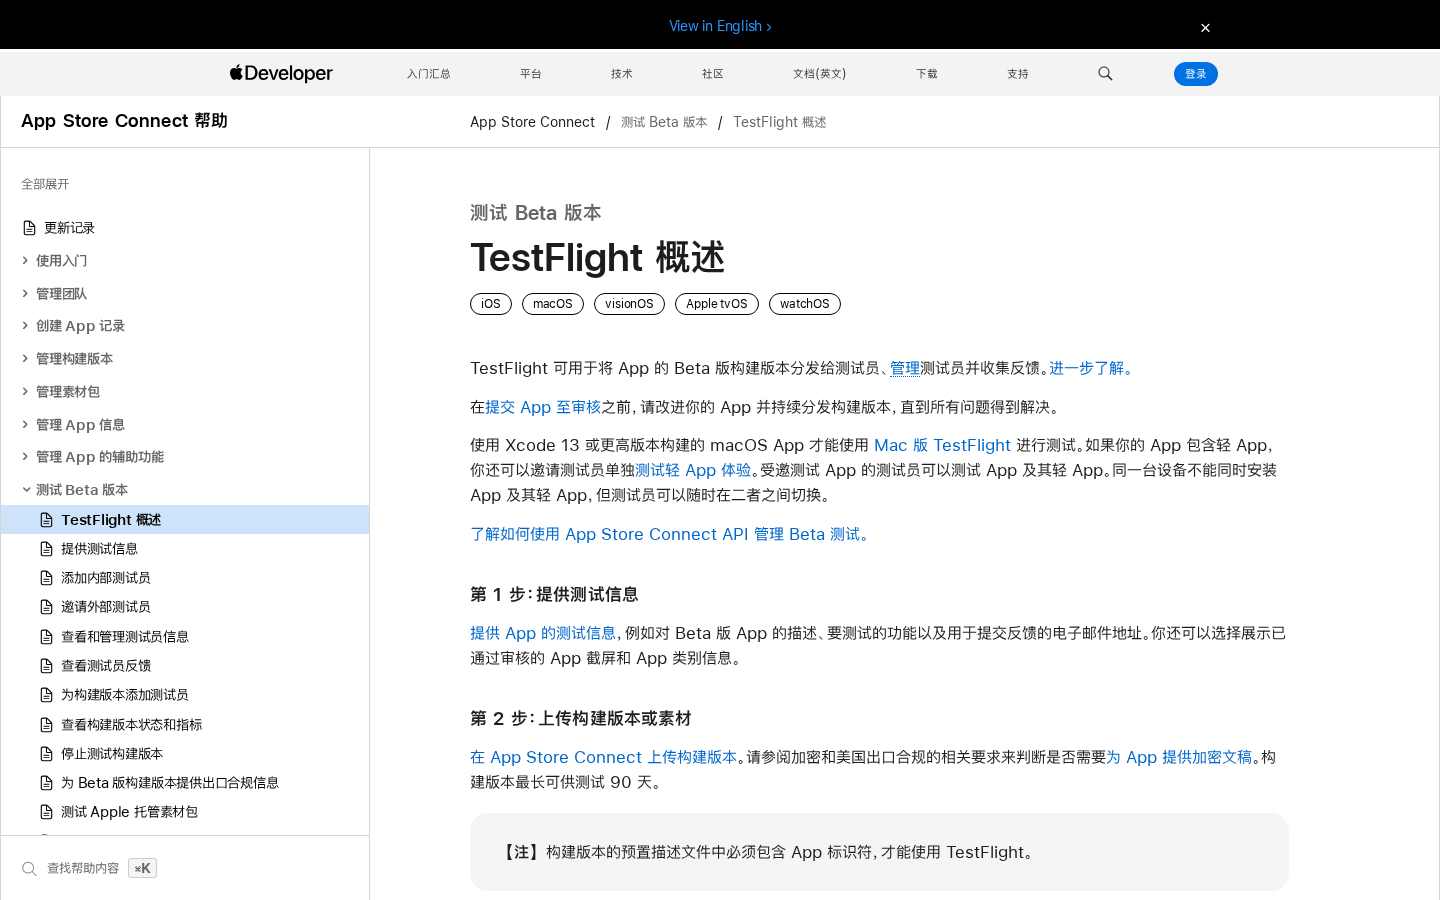Open 在 App Store Connect 上传构建版本 link
The image size is (1440, 900).
603,757
